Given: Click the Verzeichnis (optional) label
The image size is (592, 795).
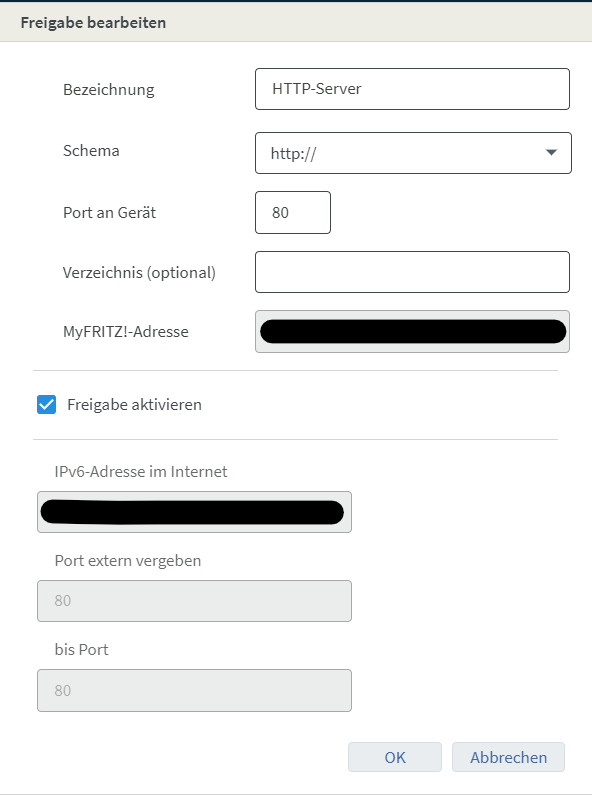Looking at the screenshot, I should pyautogui.click(x=139, y=273).
